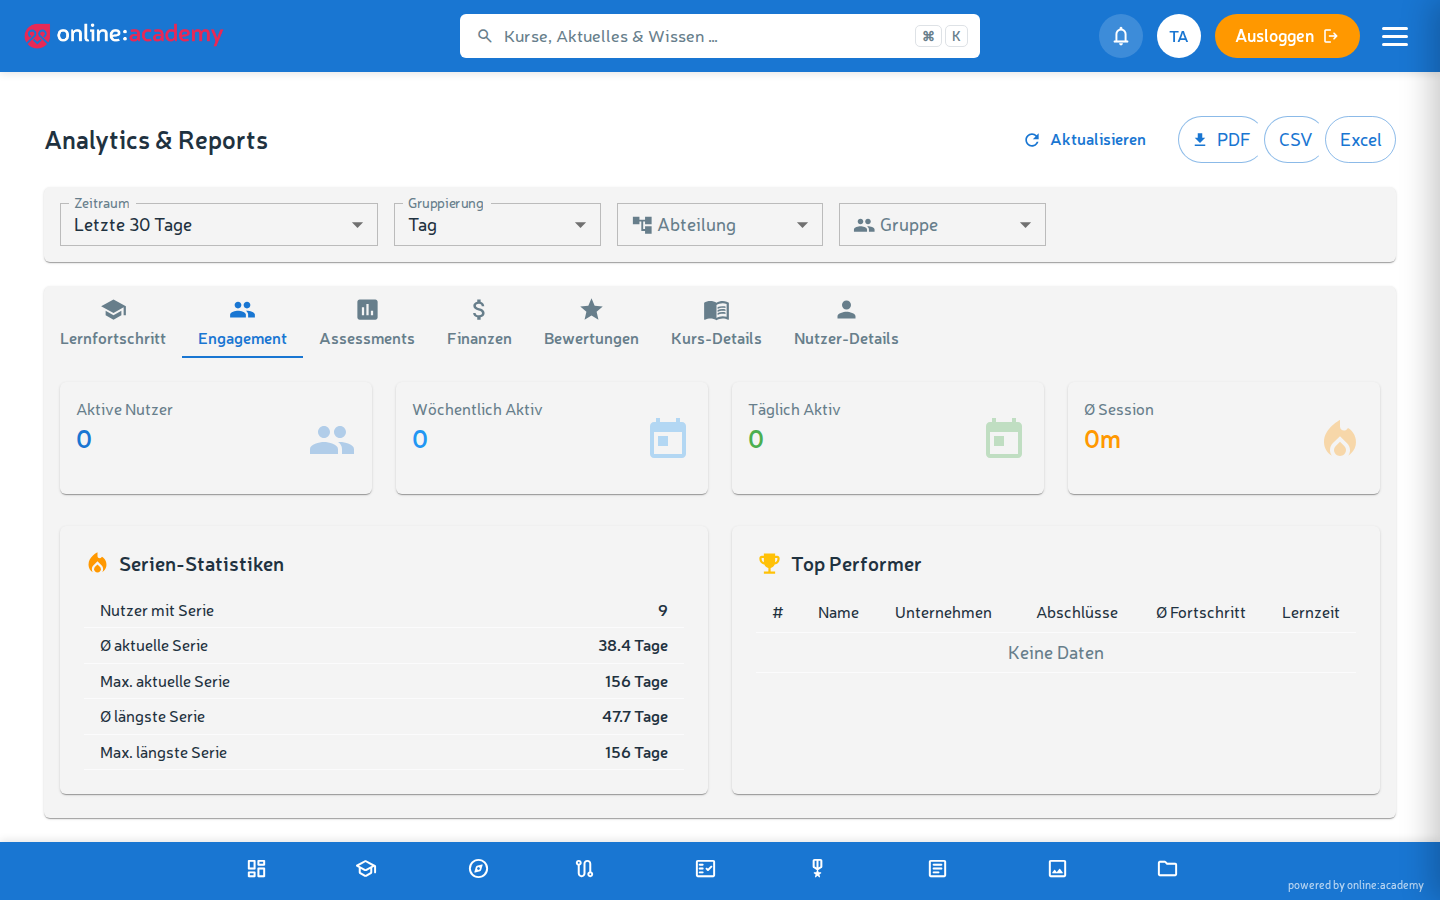Open the checklist assessments icon in bottom bar
1440x900 pixels.
click(706, 869)
